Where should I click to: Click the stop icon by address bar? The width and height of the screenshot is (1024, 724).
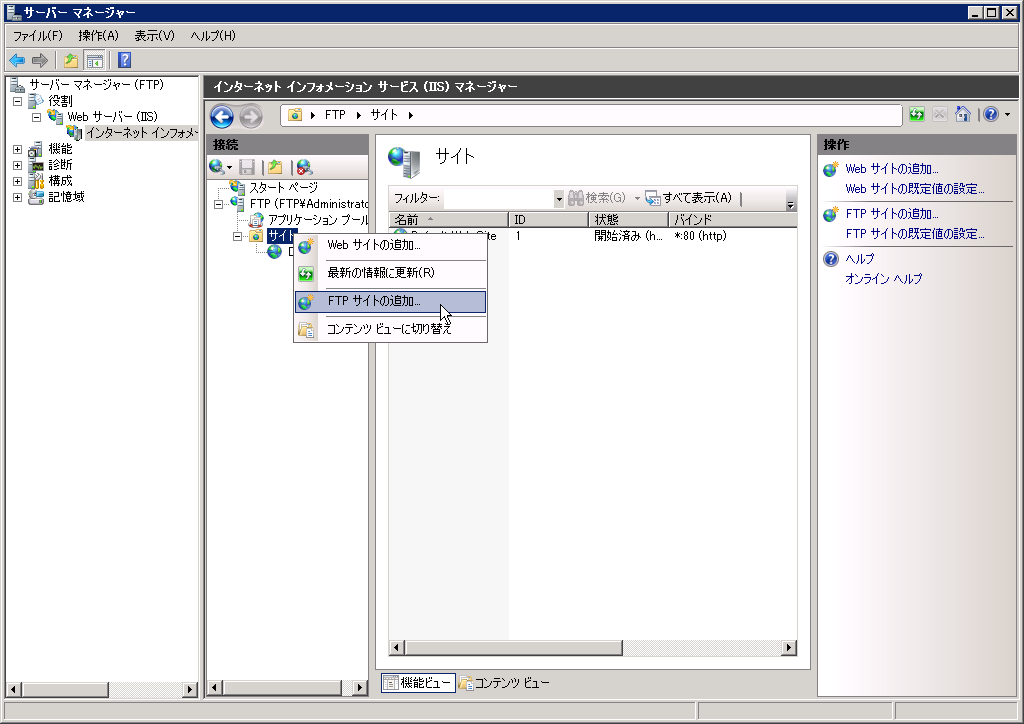[940, 115]
